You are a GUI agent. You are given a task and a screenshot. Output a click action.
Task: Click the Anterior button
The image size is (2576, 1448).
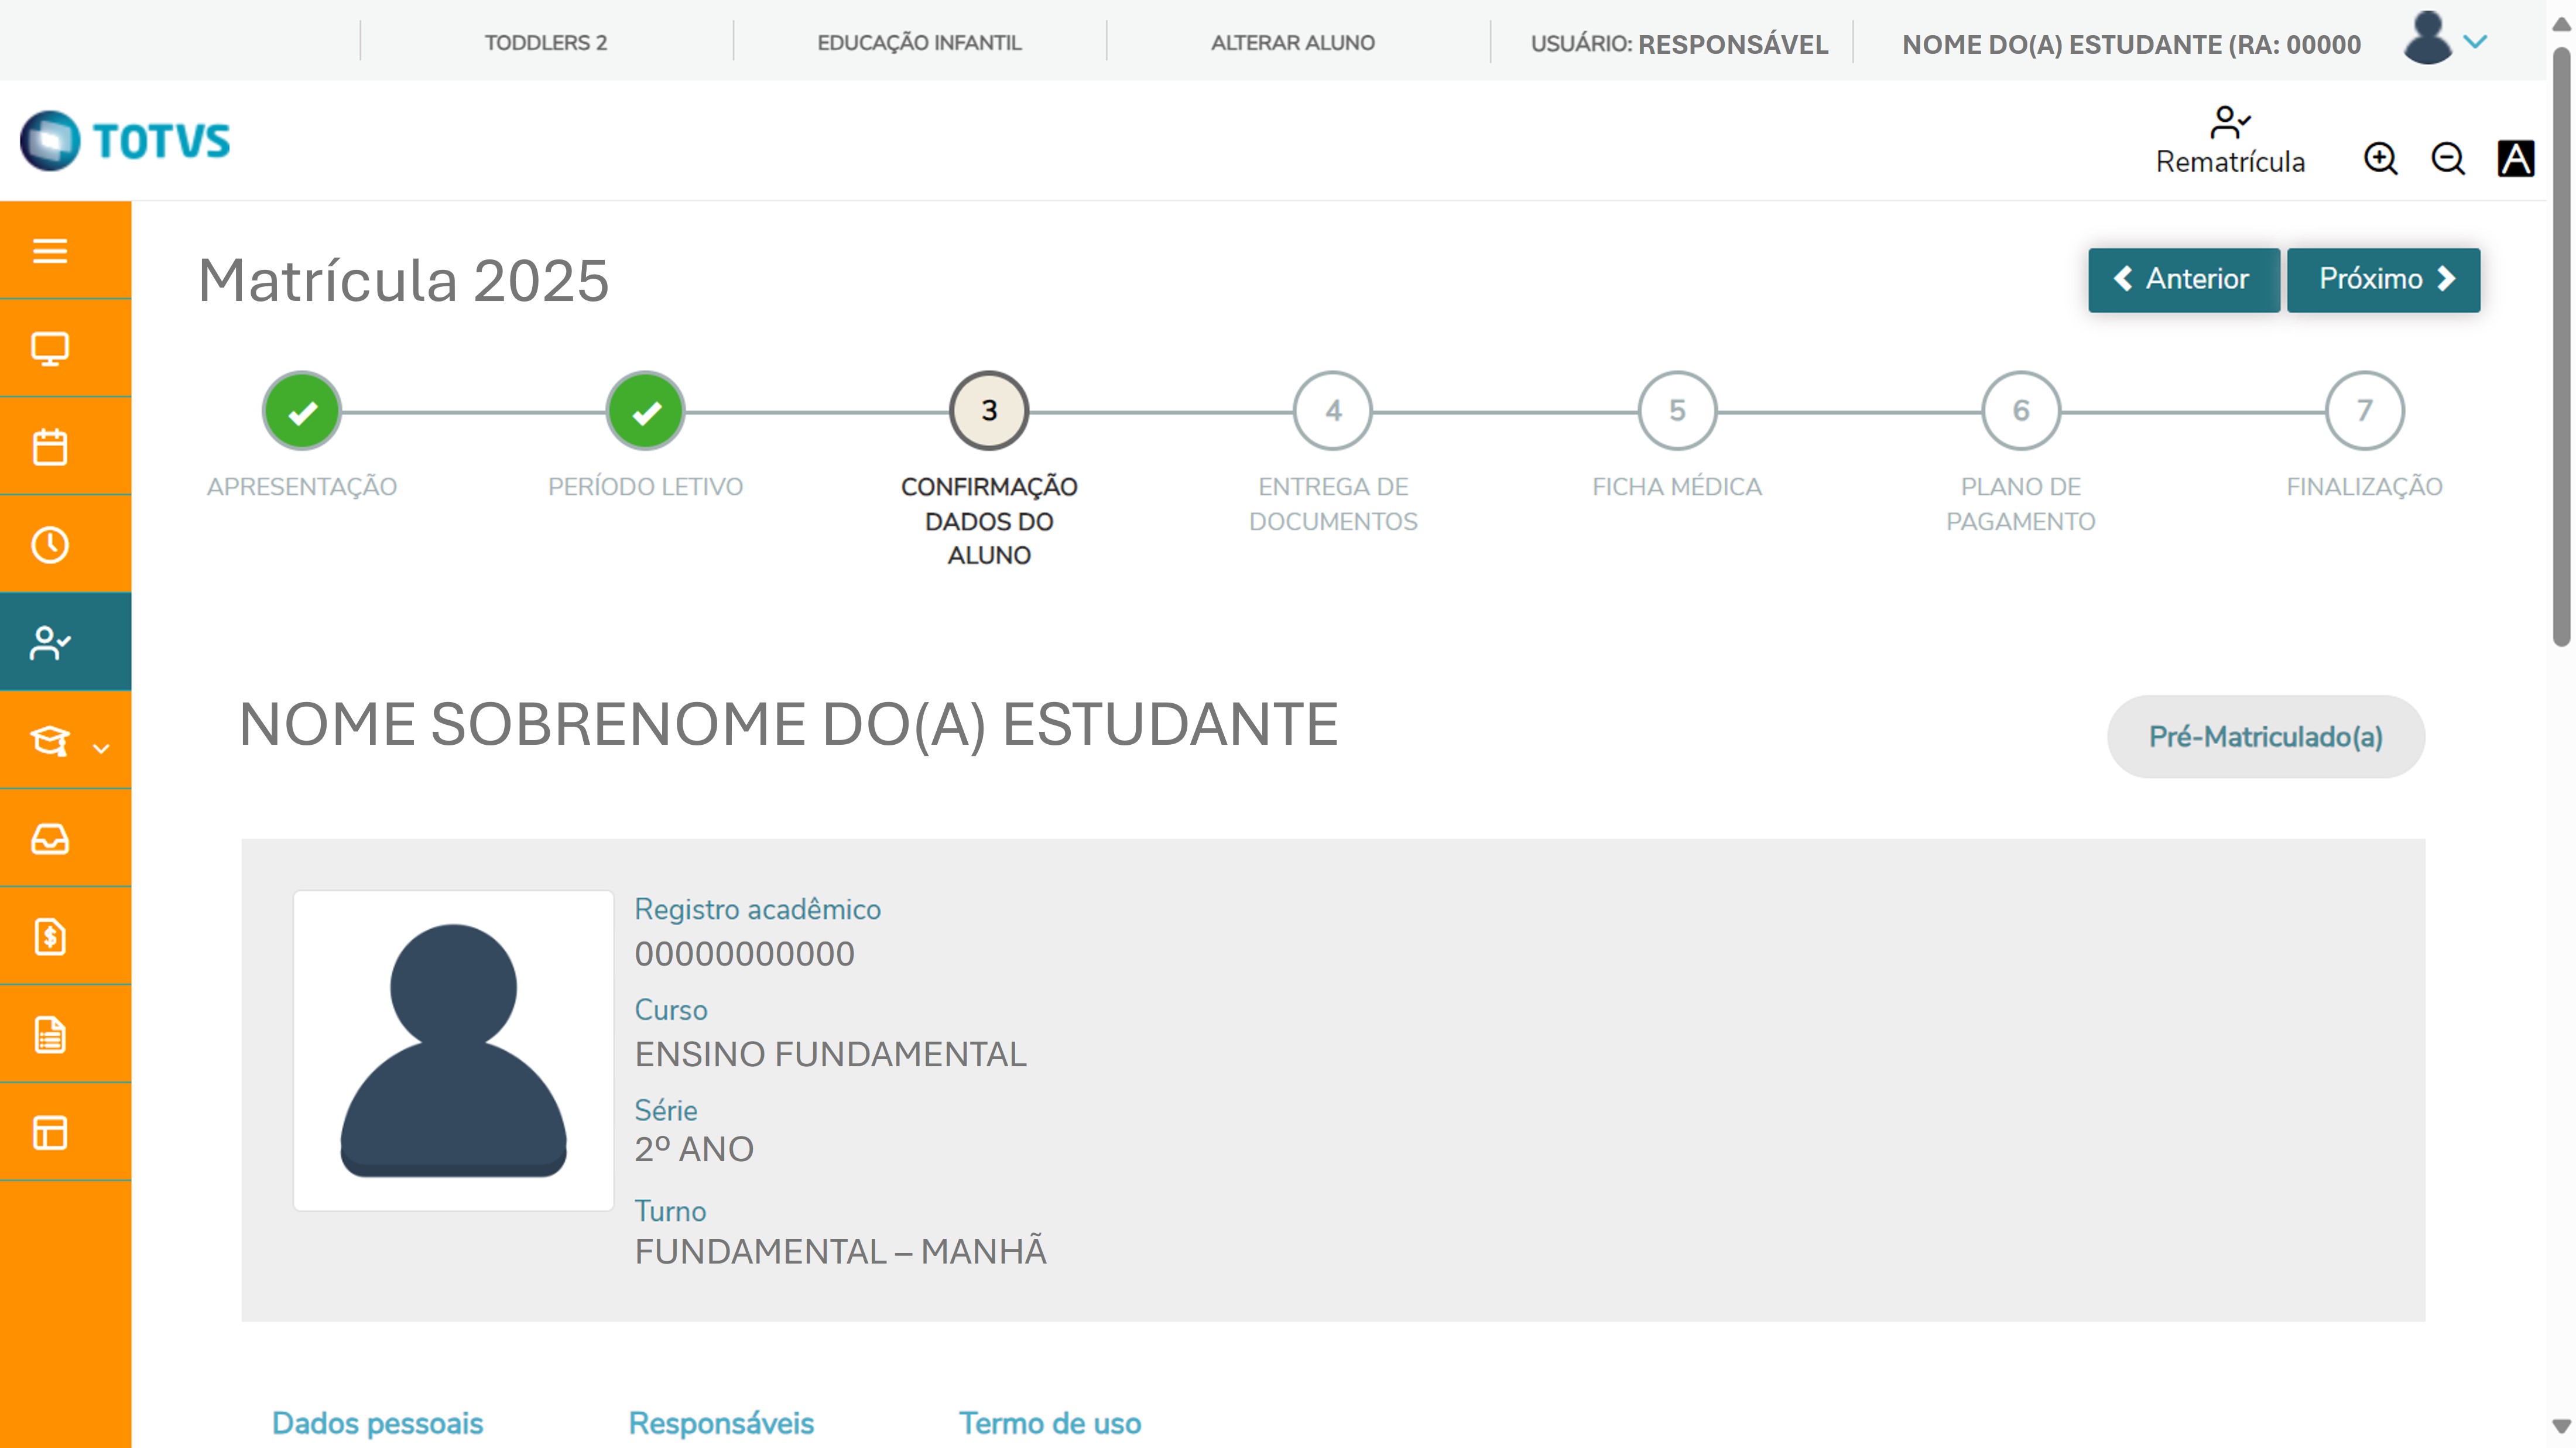tap(2183, 279)
